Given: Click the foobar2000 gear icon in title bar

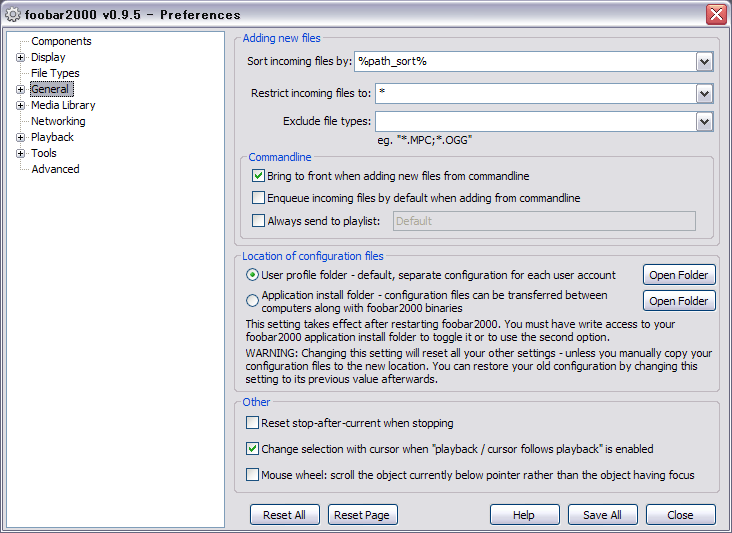Looking at the screenshot, I should point(13,14).
